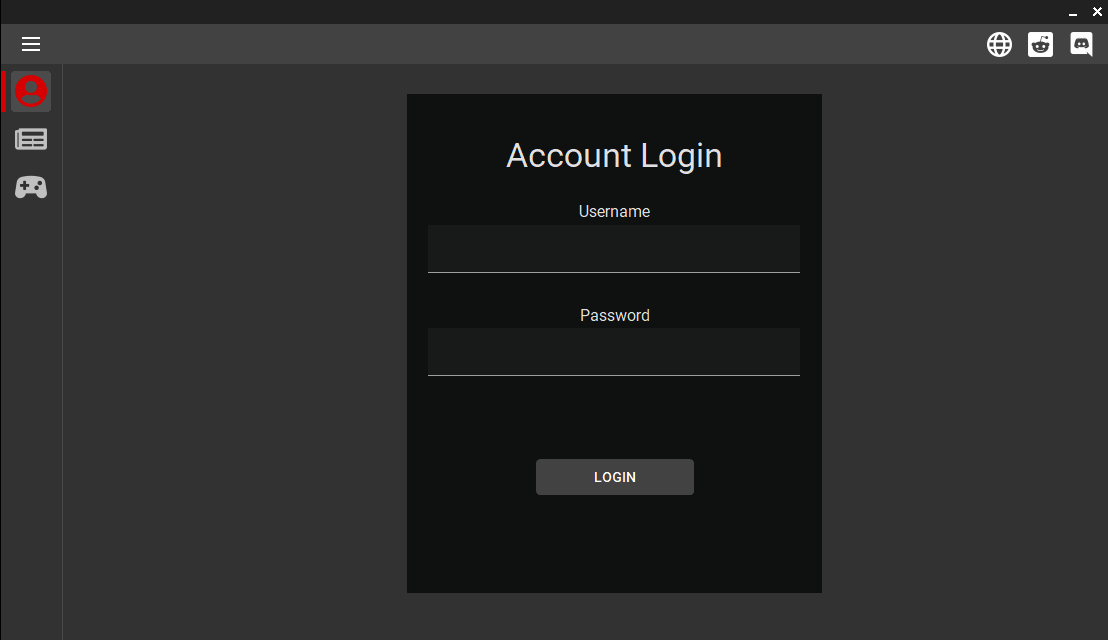
Task: Click empty sidebar space below Games icon
Action: [31, 400]
